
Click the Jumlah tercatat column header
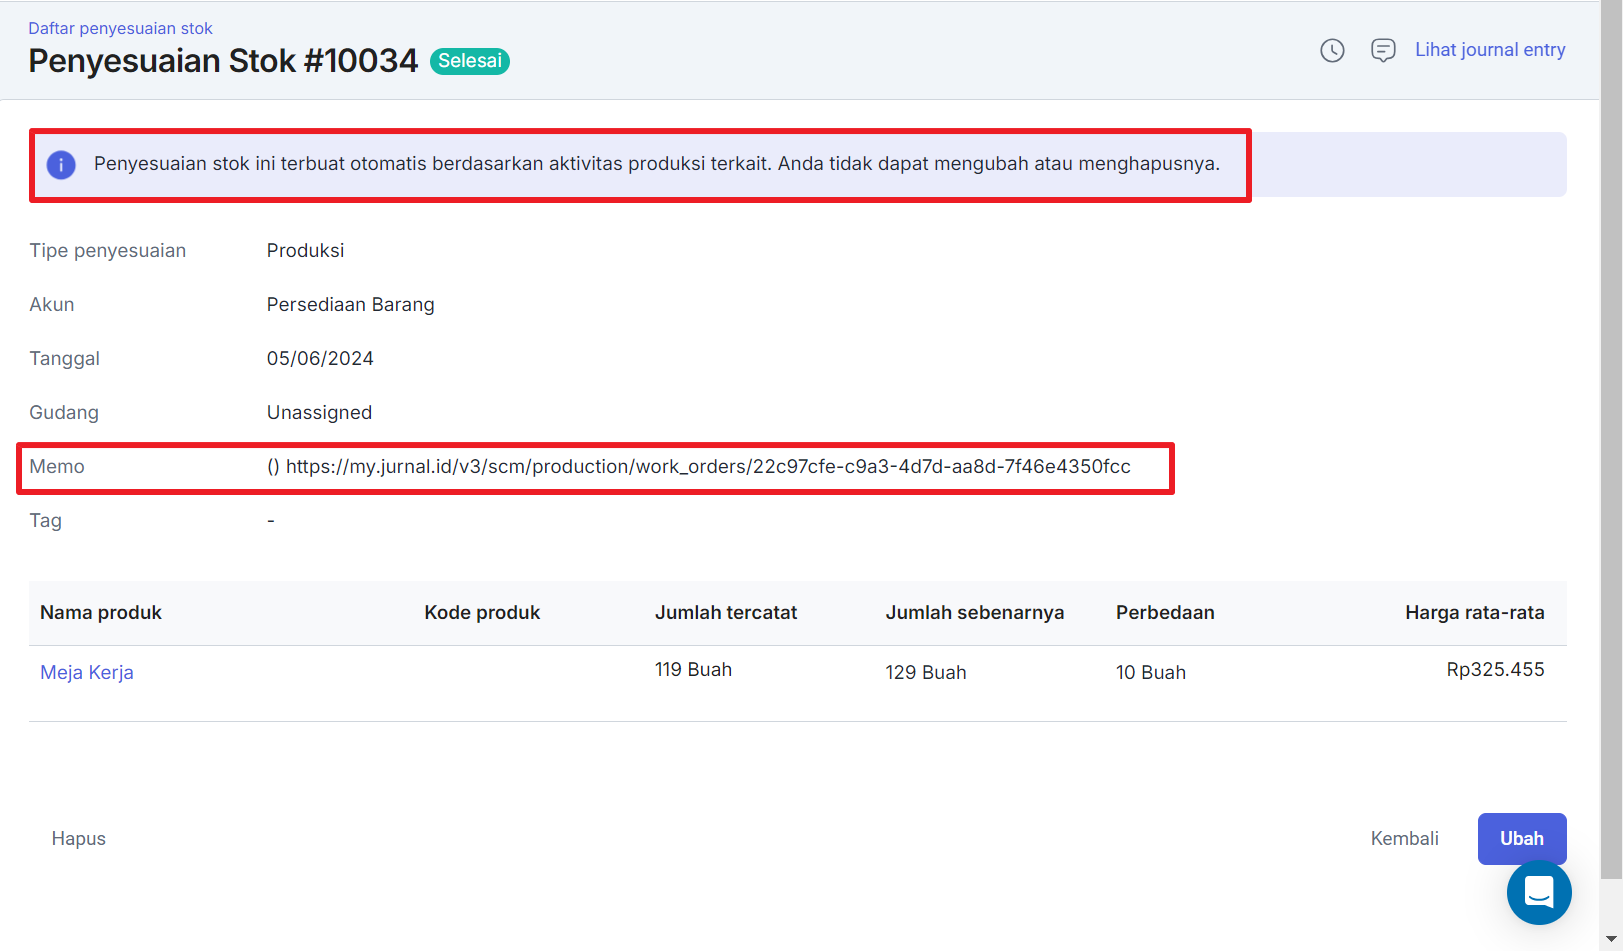726,612
